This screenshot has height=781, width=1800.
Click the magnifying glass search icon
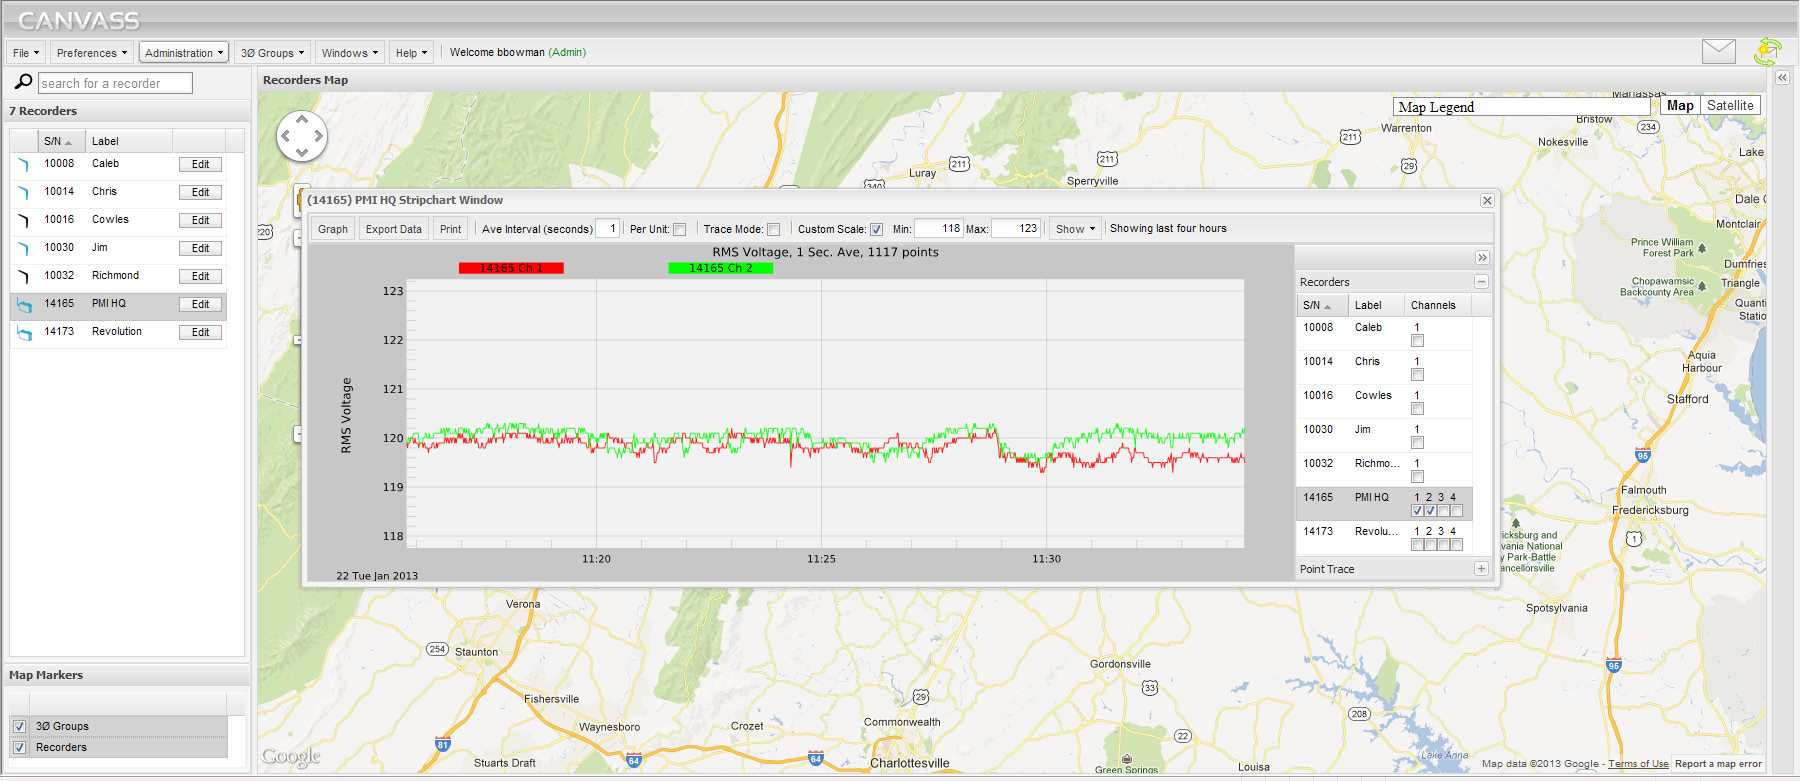coord(23,82)
